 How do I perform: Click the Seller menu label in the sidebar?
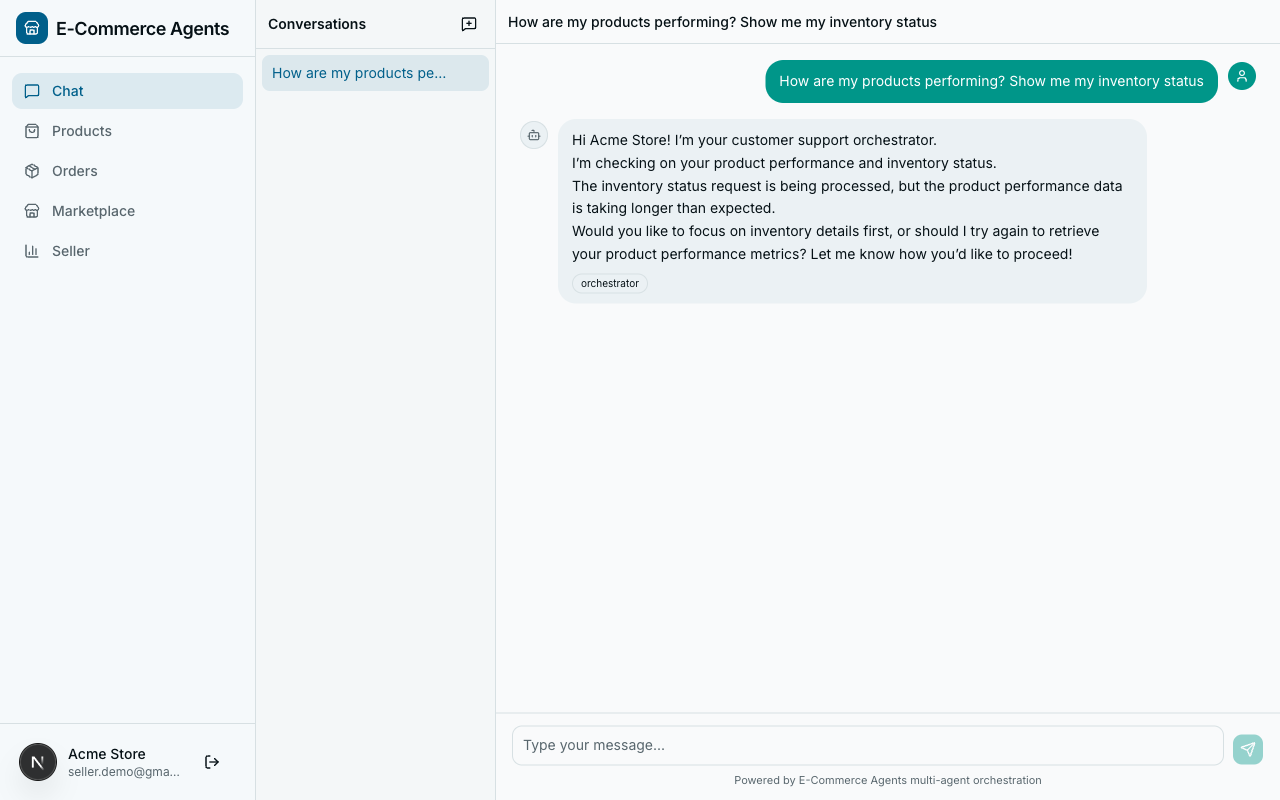click(x=71, y=251)
